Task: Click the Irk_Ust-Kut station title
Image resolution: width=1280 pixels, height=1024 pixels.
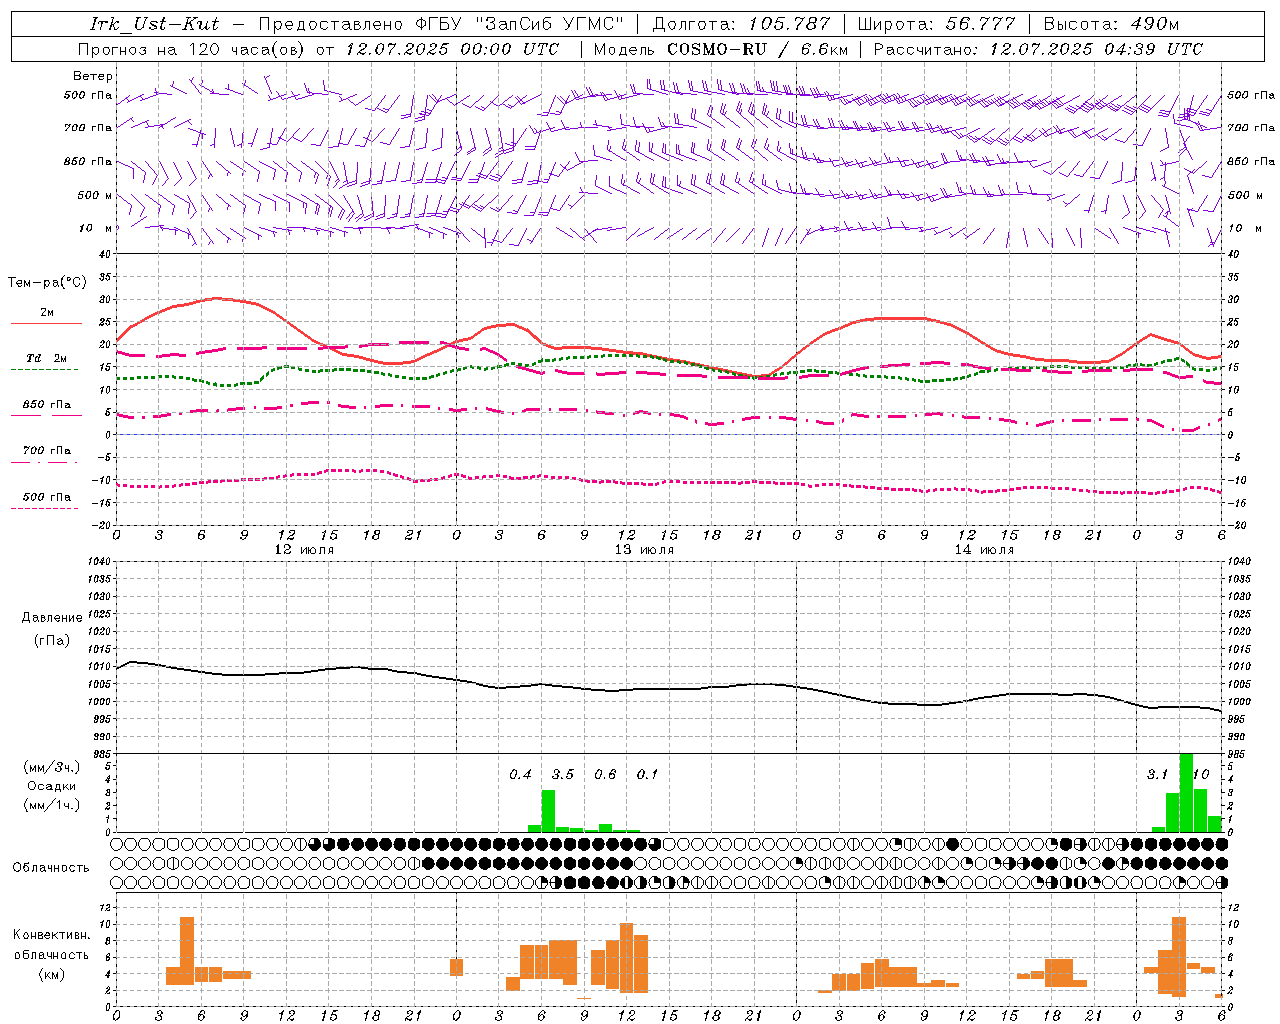Action: 155,24
